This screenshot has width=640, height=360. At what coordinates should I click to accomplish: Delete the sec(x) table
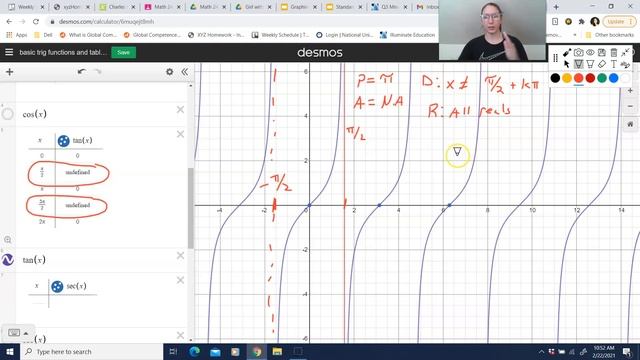(x=180, y=280)
